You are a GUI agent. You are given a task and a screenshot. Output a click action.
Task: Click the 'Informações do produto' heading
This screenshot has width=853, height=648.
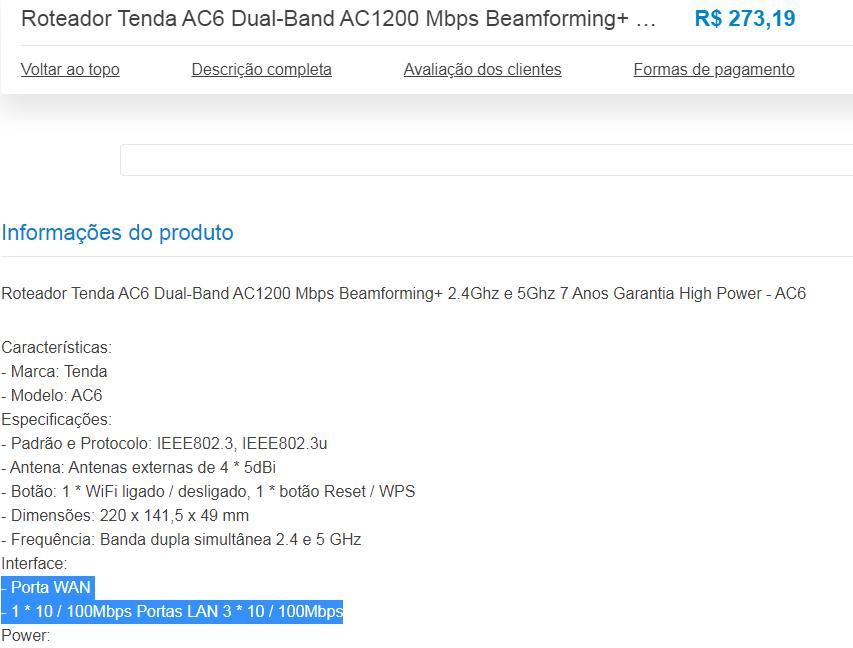point(118,232)
